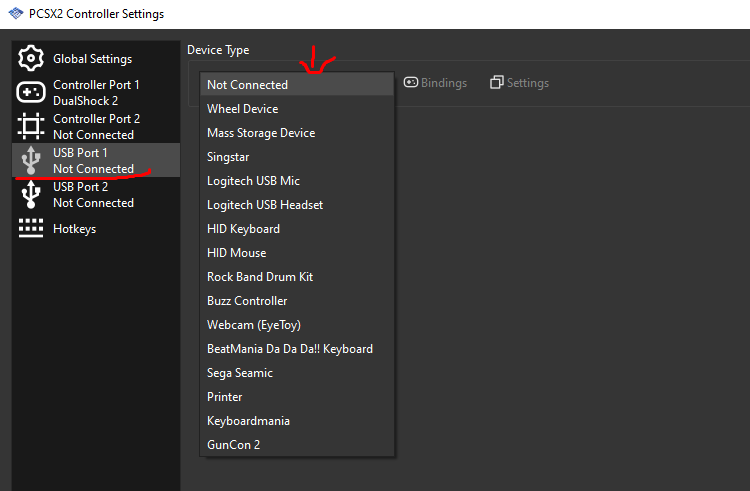Click USB Port 1 label text

point(80,153)
